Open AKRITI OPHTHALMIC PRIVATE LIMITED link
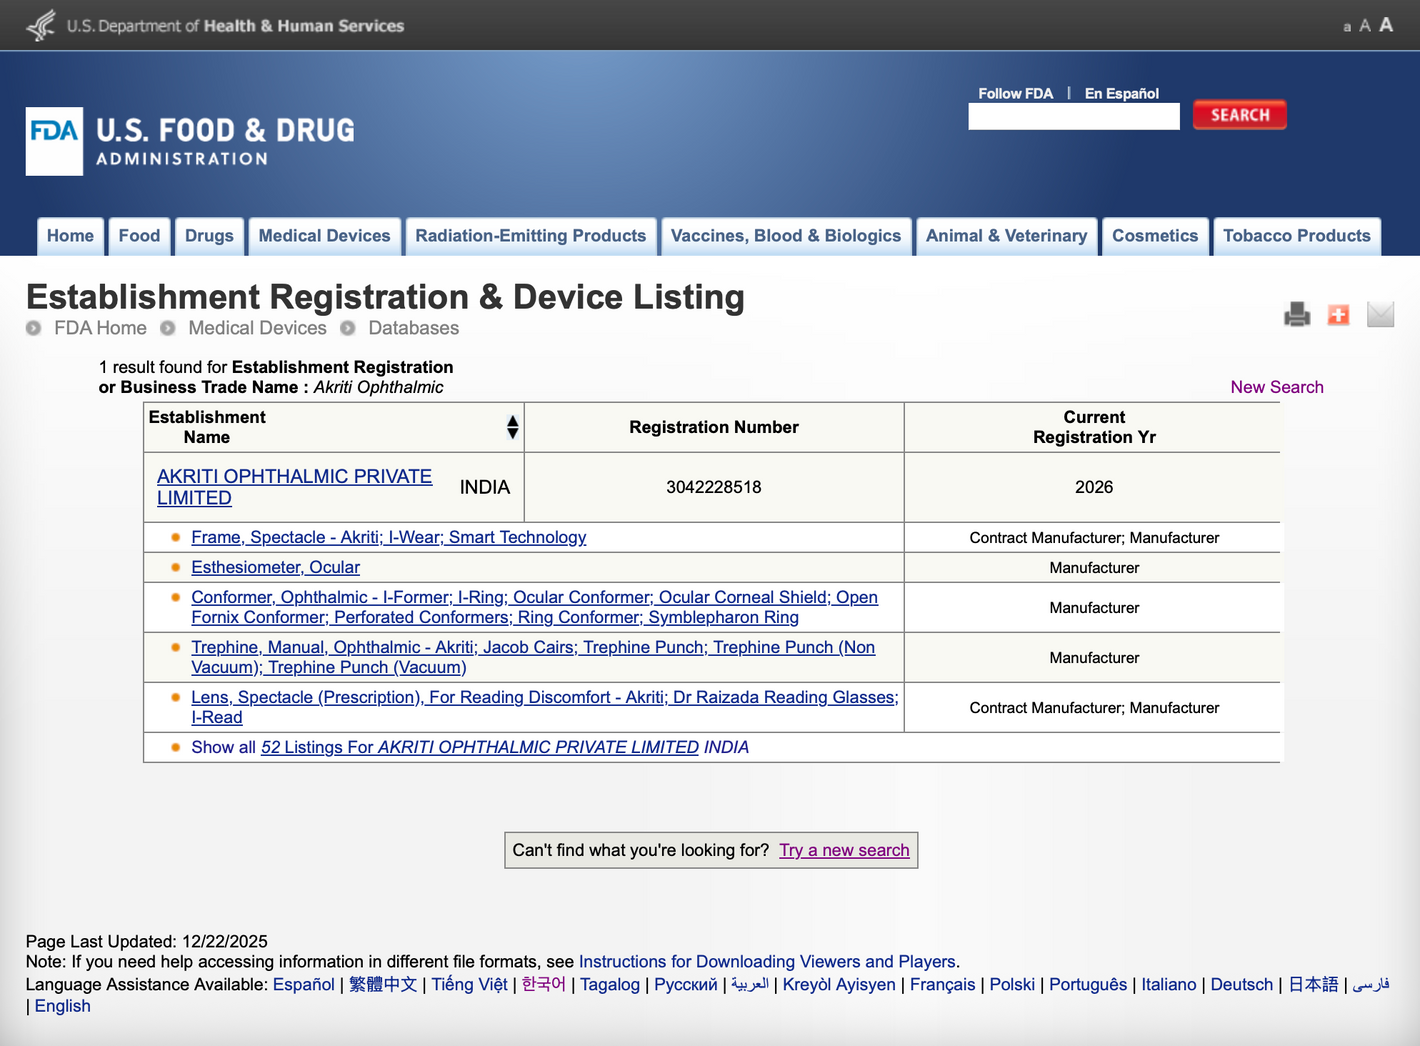Screen dimensions: 1420x1046 click(294, 487)
